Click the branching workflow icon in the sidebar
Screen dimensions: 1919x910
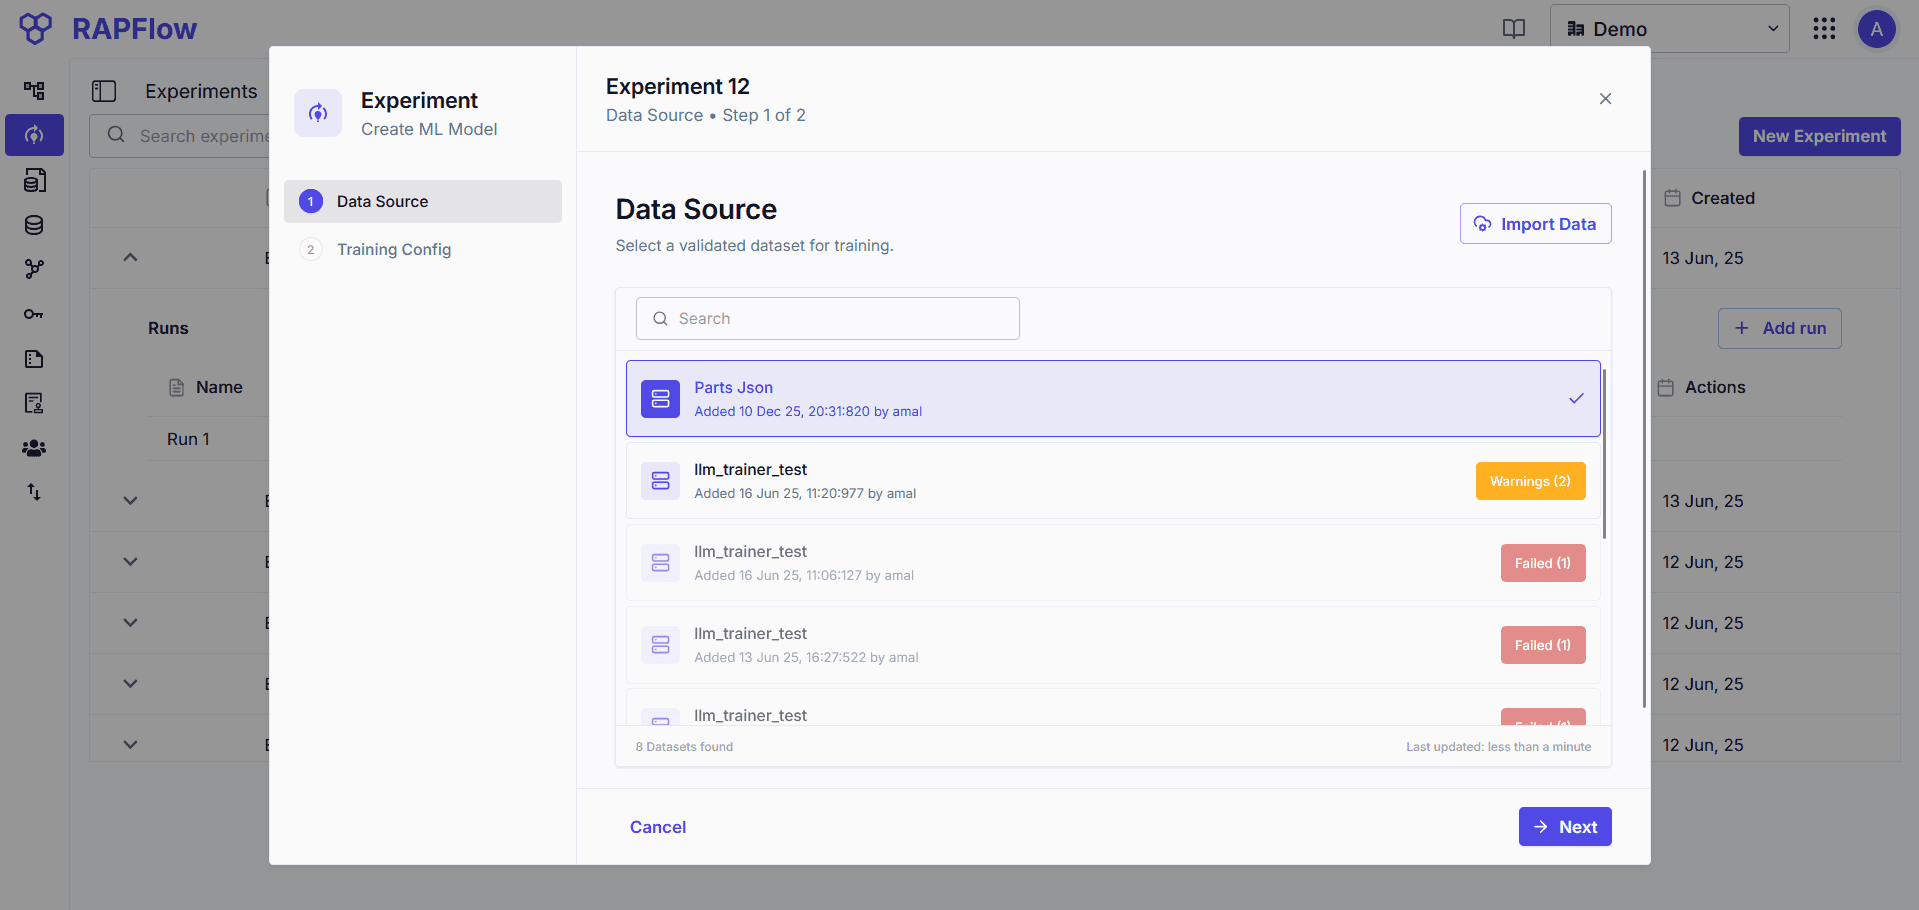click(x=34, y=269)
